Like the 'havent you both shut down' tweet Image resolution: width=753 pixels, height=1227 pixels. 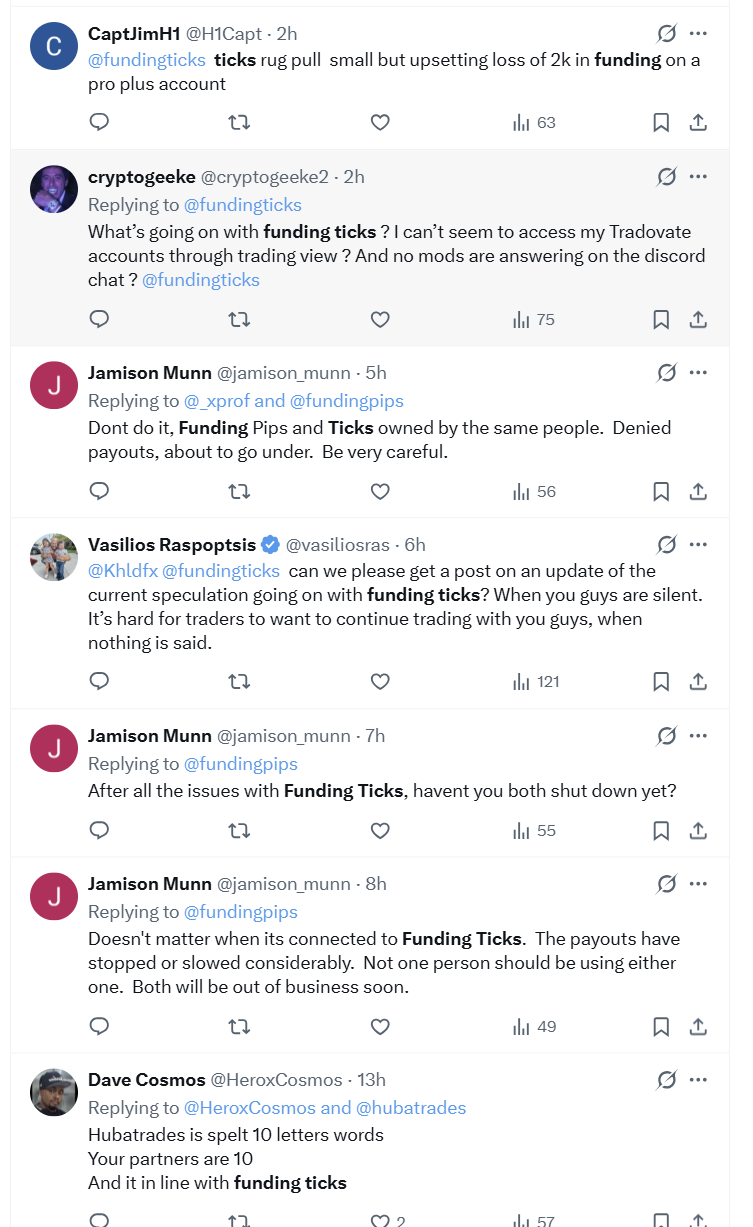[380, 830]
